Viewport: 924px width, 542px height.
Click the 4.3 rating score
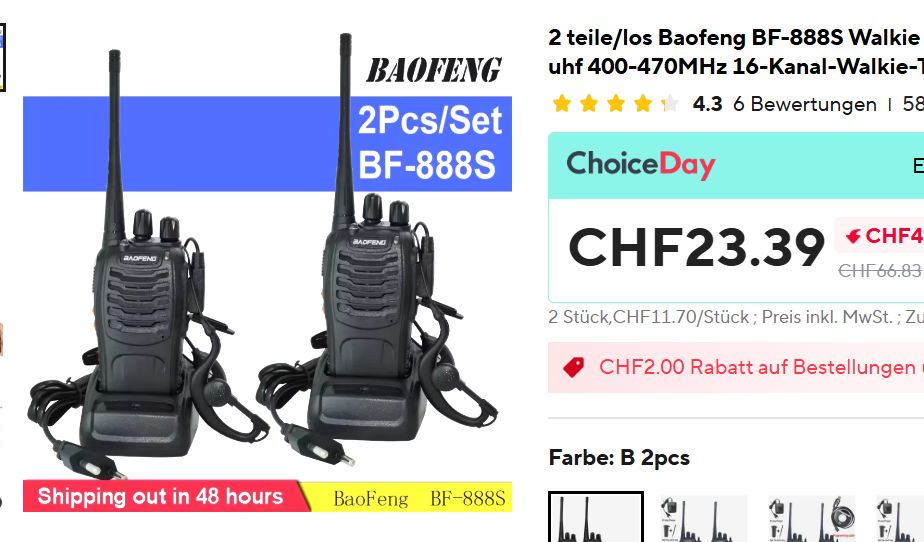(707, 104)
